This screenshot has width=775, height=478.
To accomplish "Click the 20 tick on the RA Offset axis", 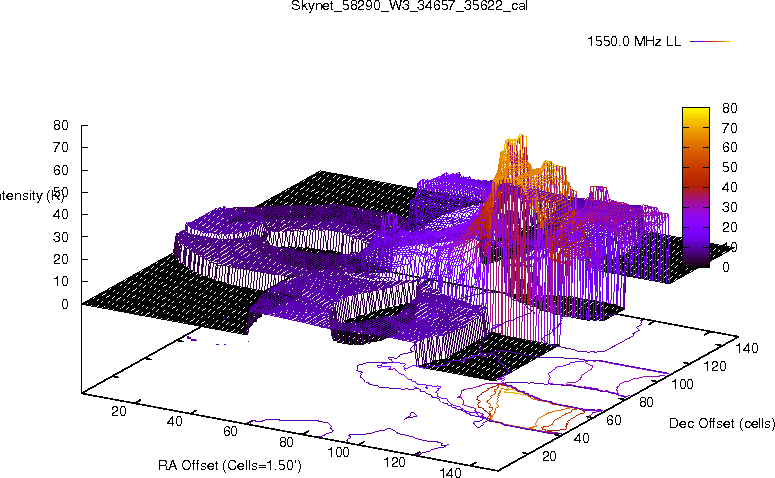I will click(119, 411).
